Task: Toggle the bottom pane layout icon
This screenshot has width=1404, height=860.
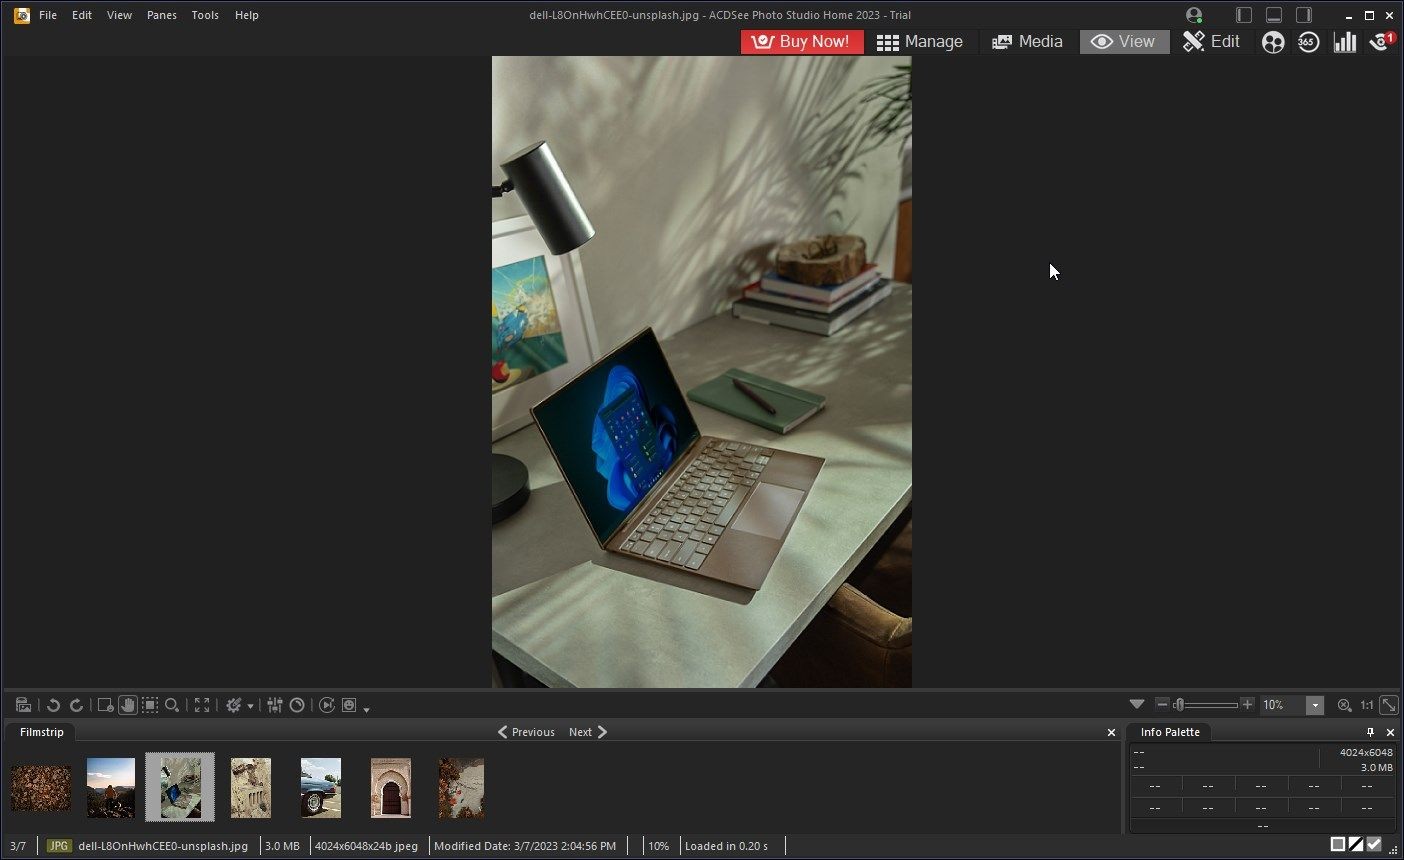Action: (x=1274, y=15)
